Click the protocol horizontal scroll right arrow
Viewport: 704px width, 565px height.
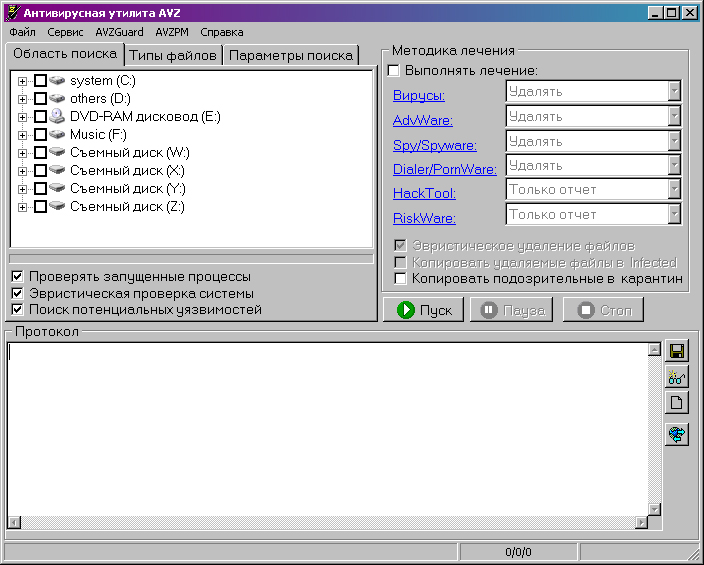point(642,523)
